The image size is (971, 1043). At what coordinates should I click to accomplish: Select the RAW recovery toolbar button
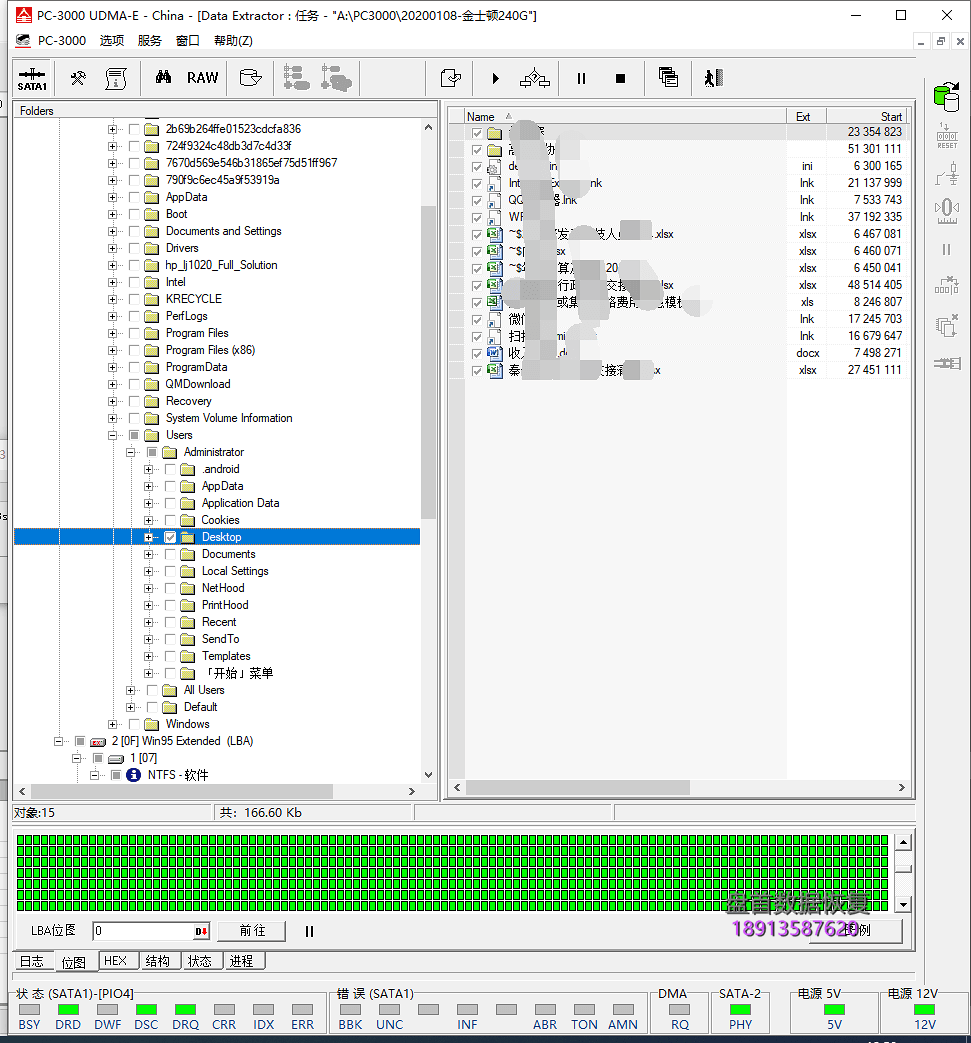coord(202,78)
